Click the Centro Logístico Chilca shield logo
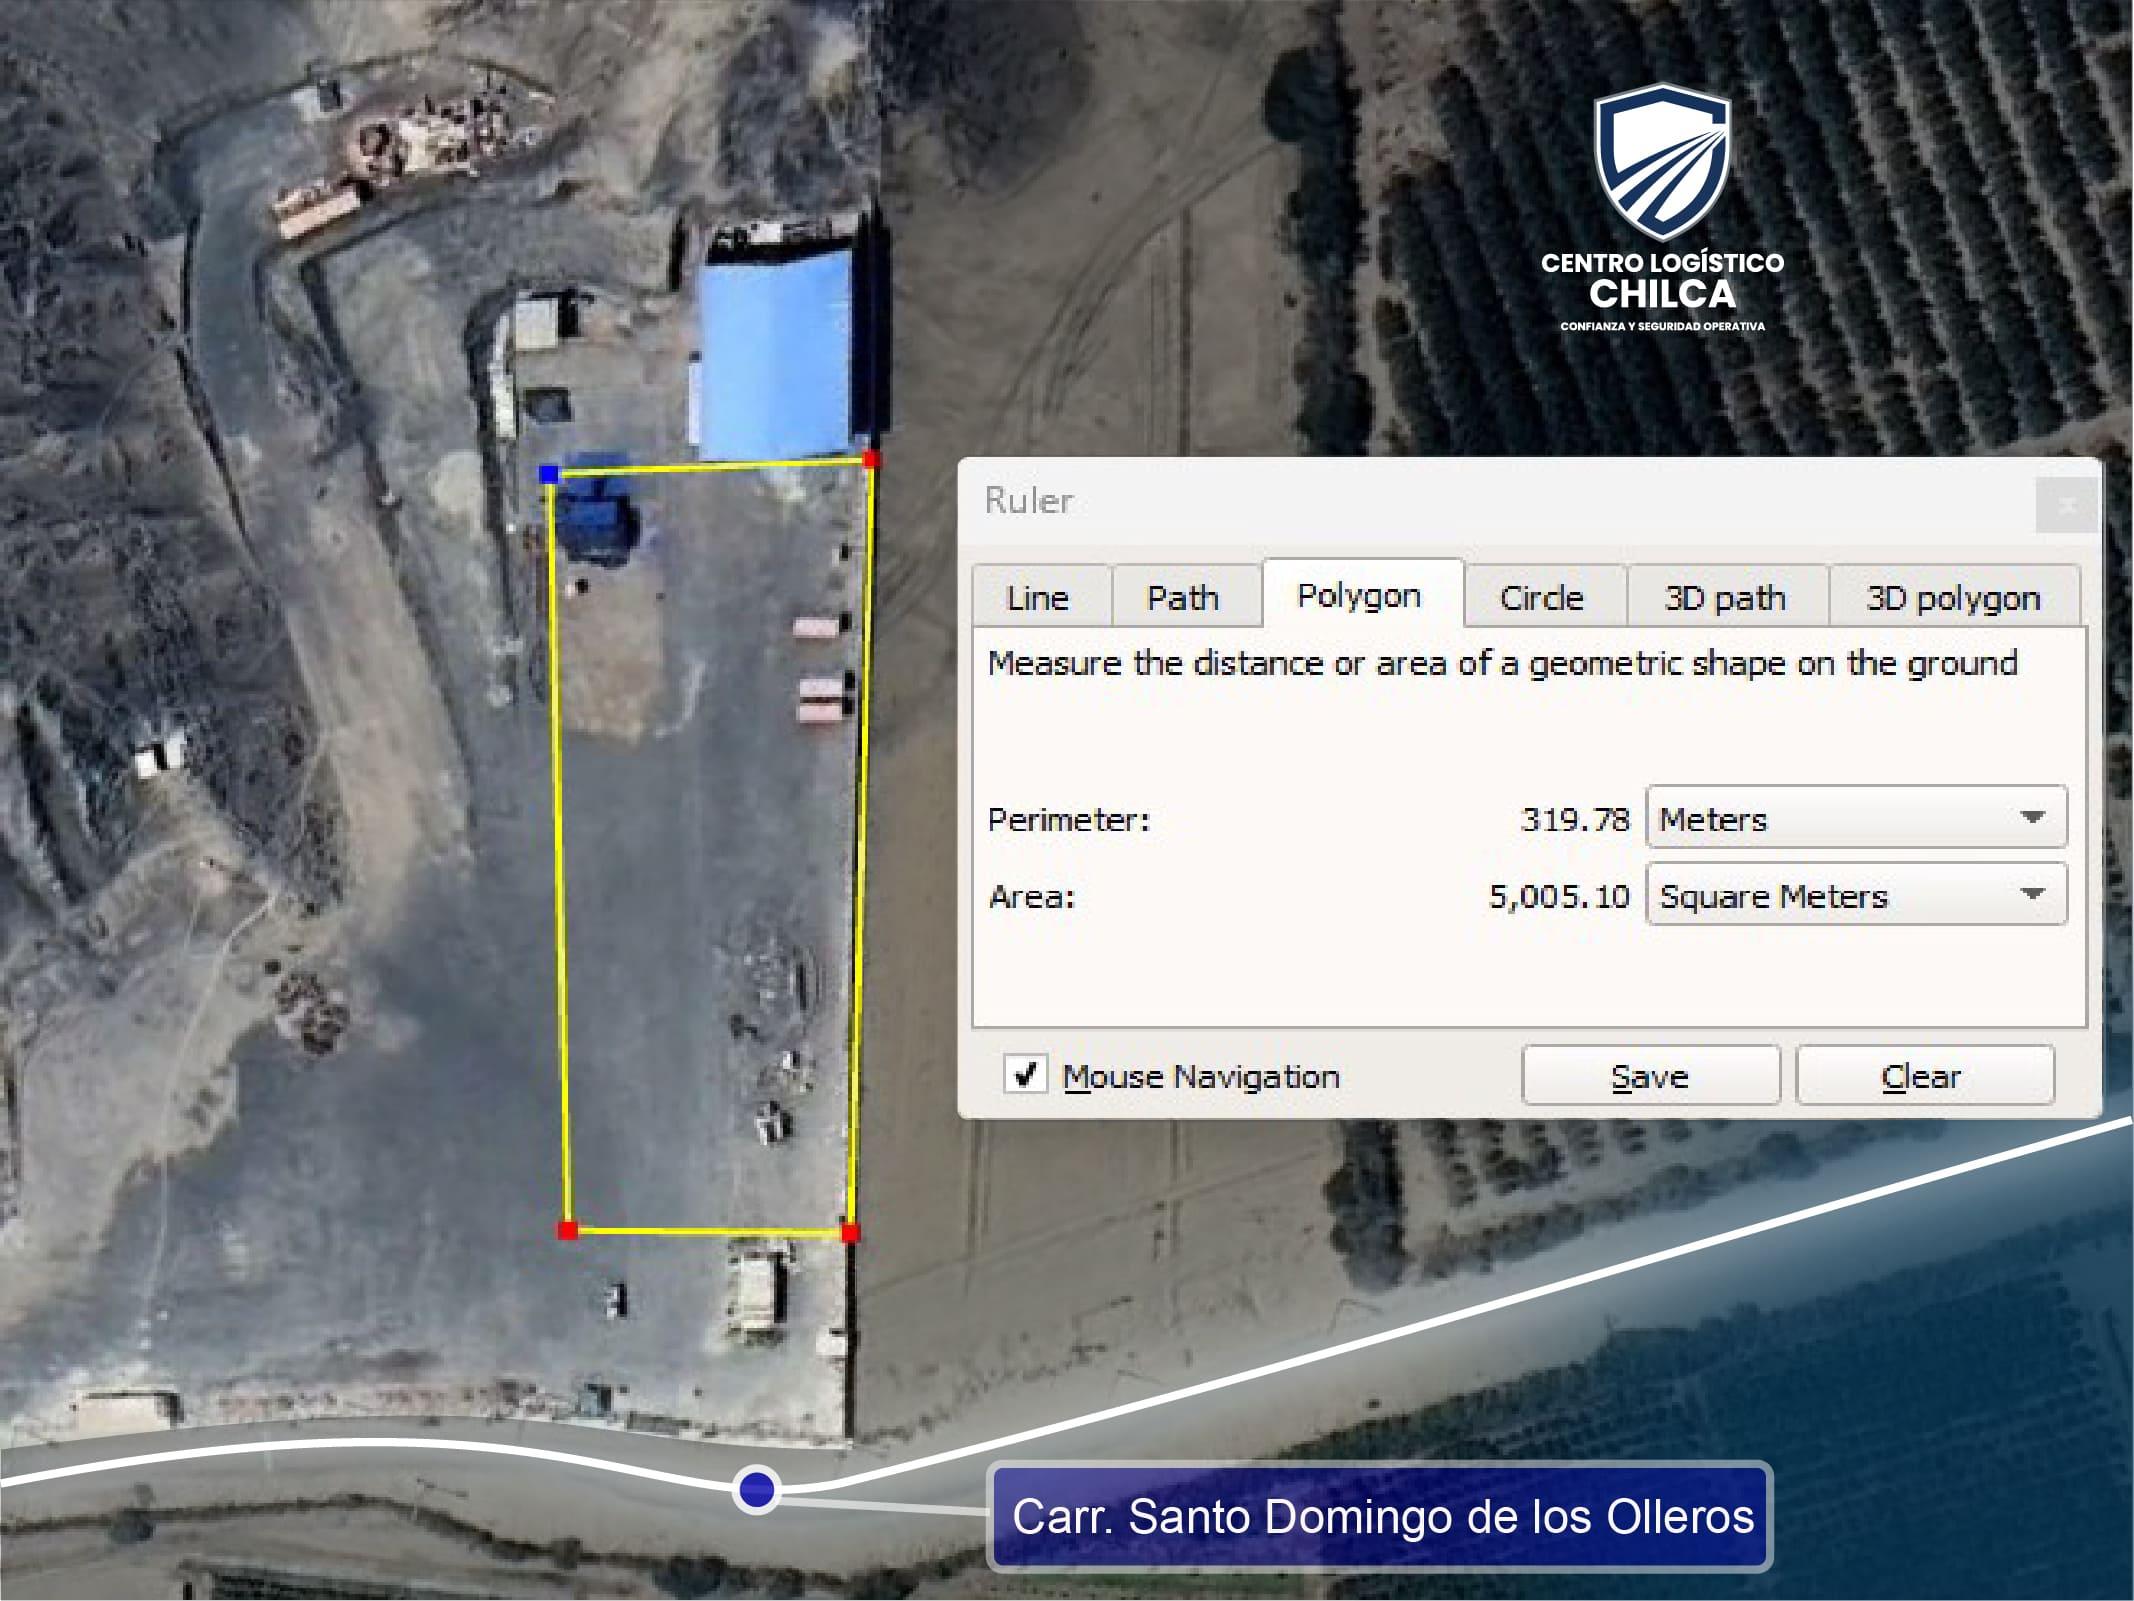 [x=1662, y=162]
